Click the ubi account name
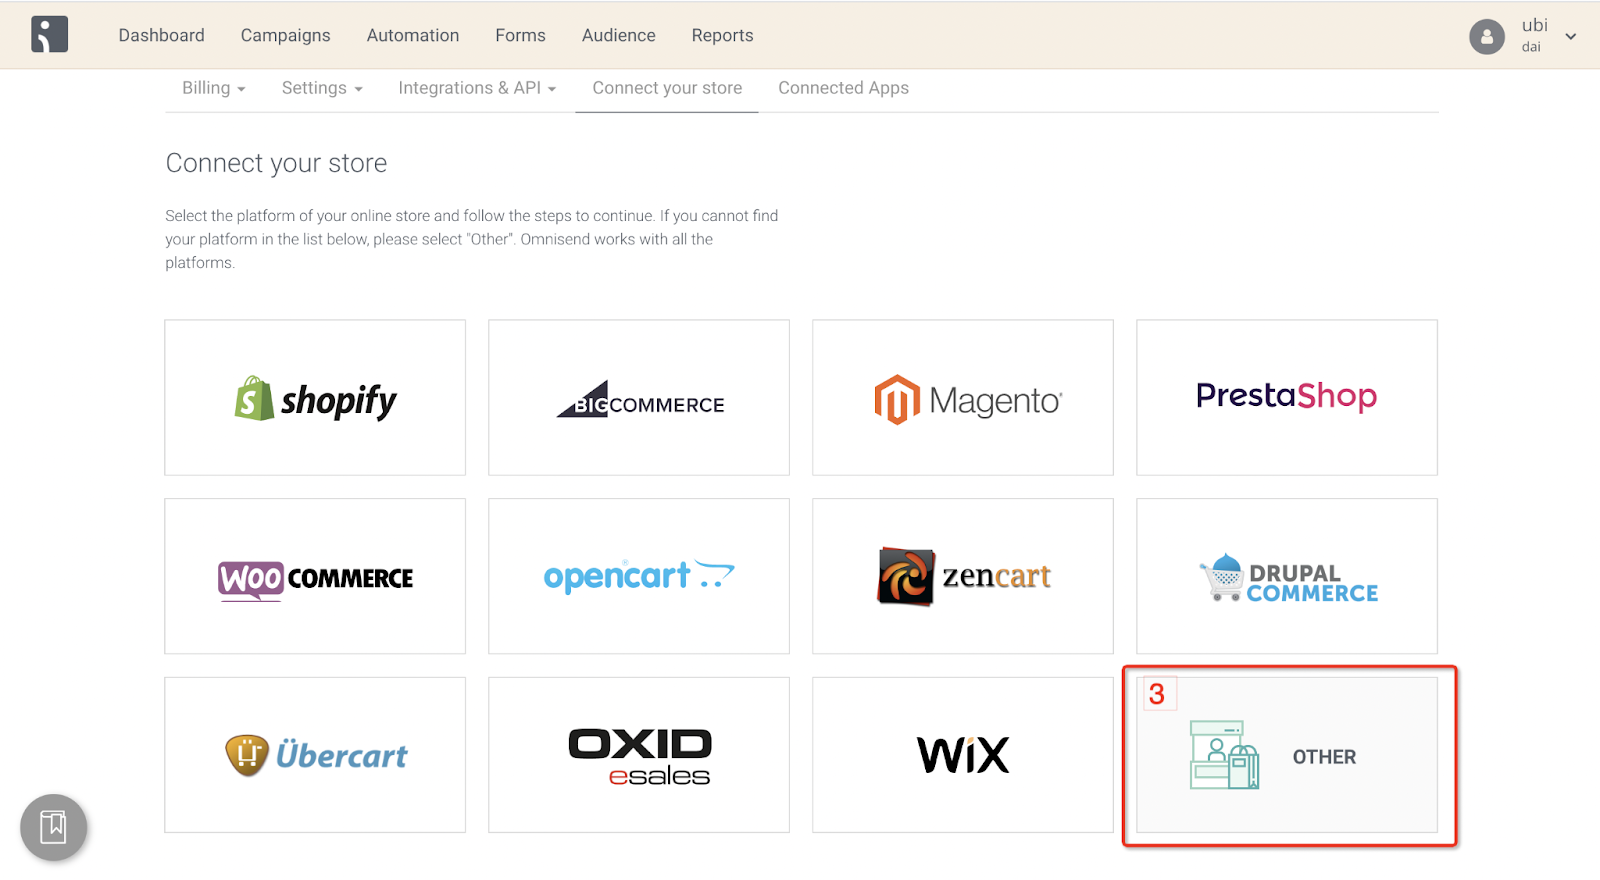Screen dimensions: 1600x880 pos(1534,26)
